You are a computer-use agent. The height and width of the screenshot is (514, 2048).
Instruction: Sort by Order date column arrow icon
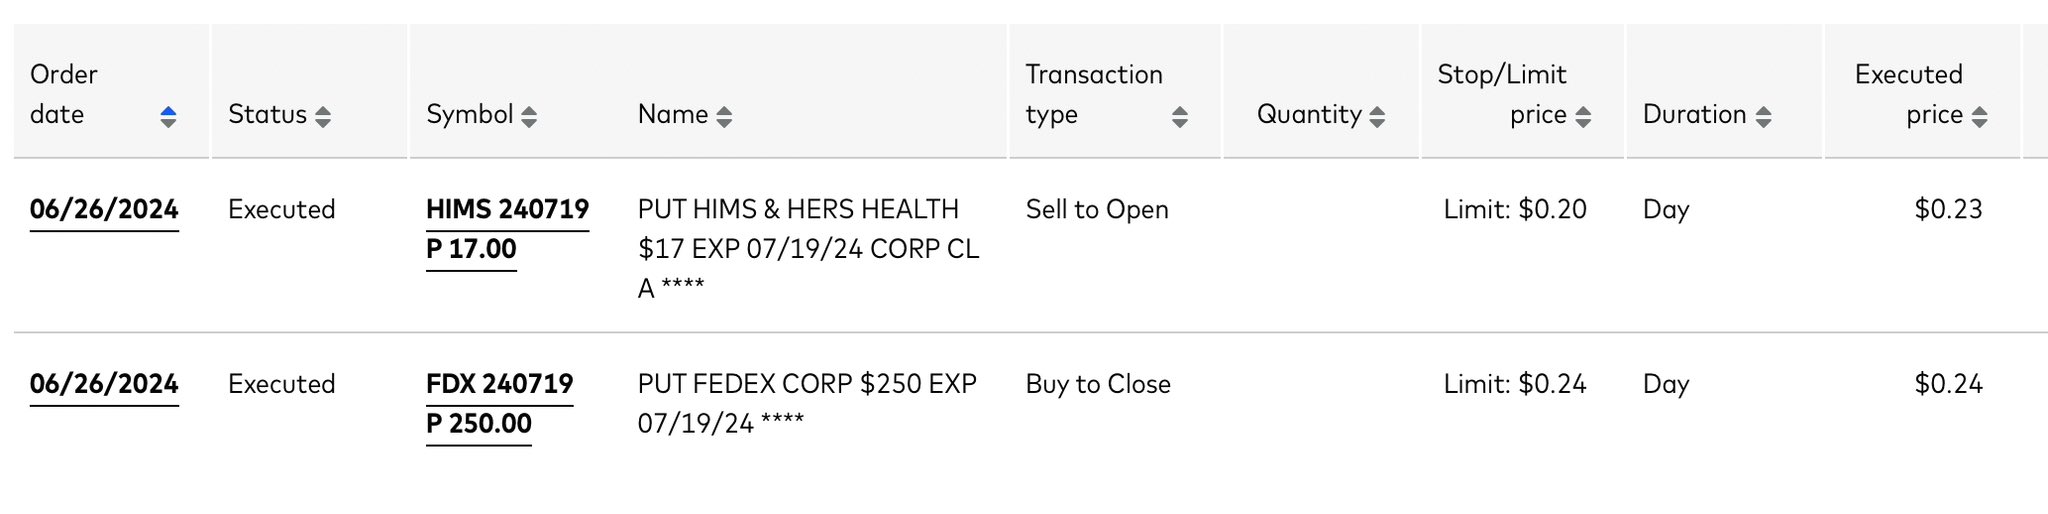[168, 117]
